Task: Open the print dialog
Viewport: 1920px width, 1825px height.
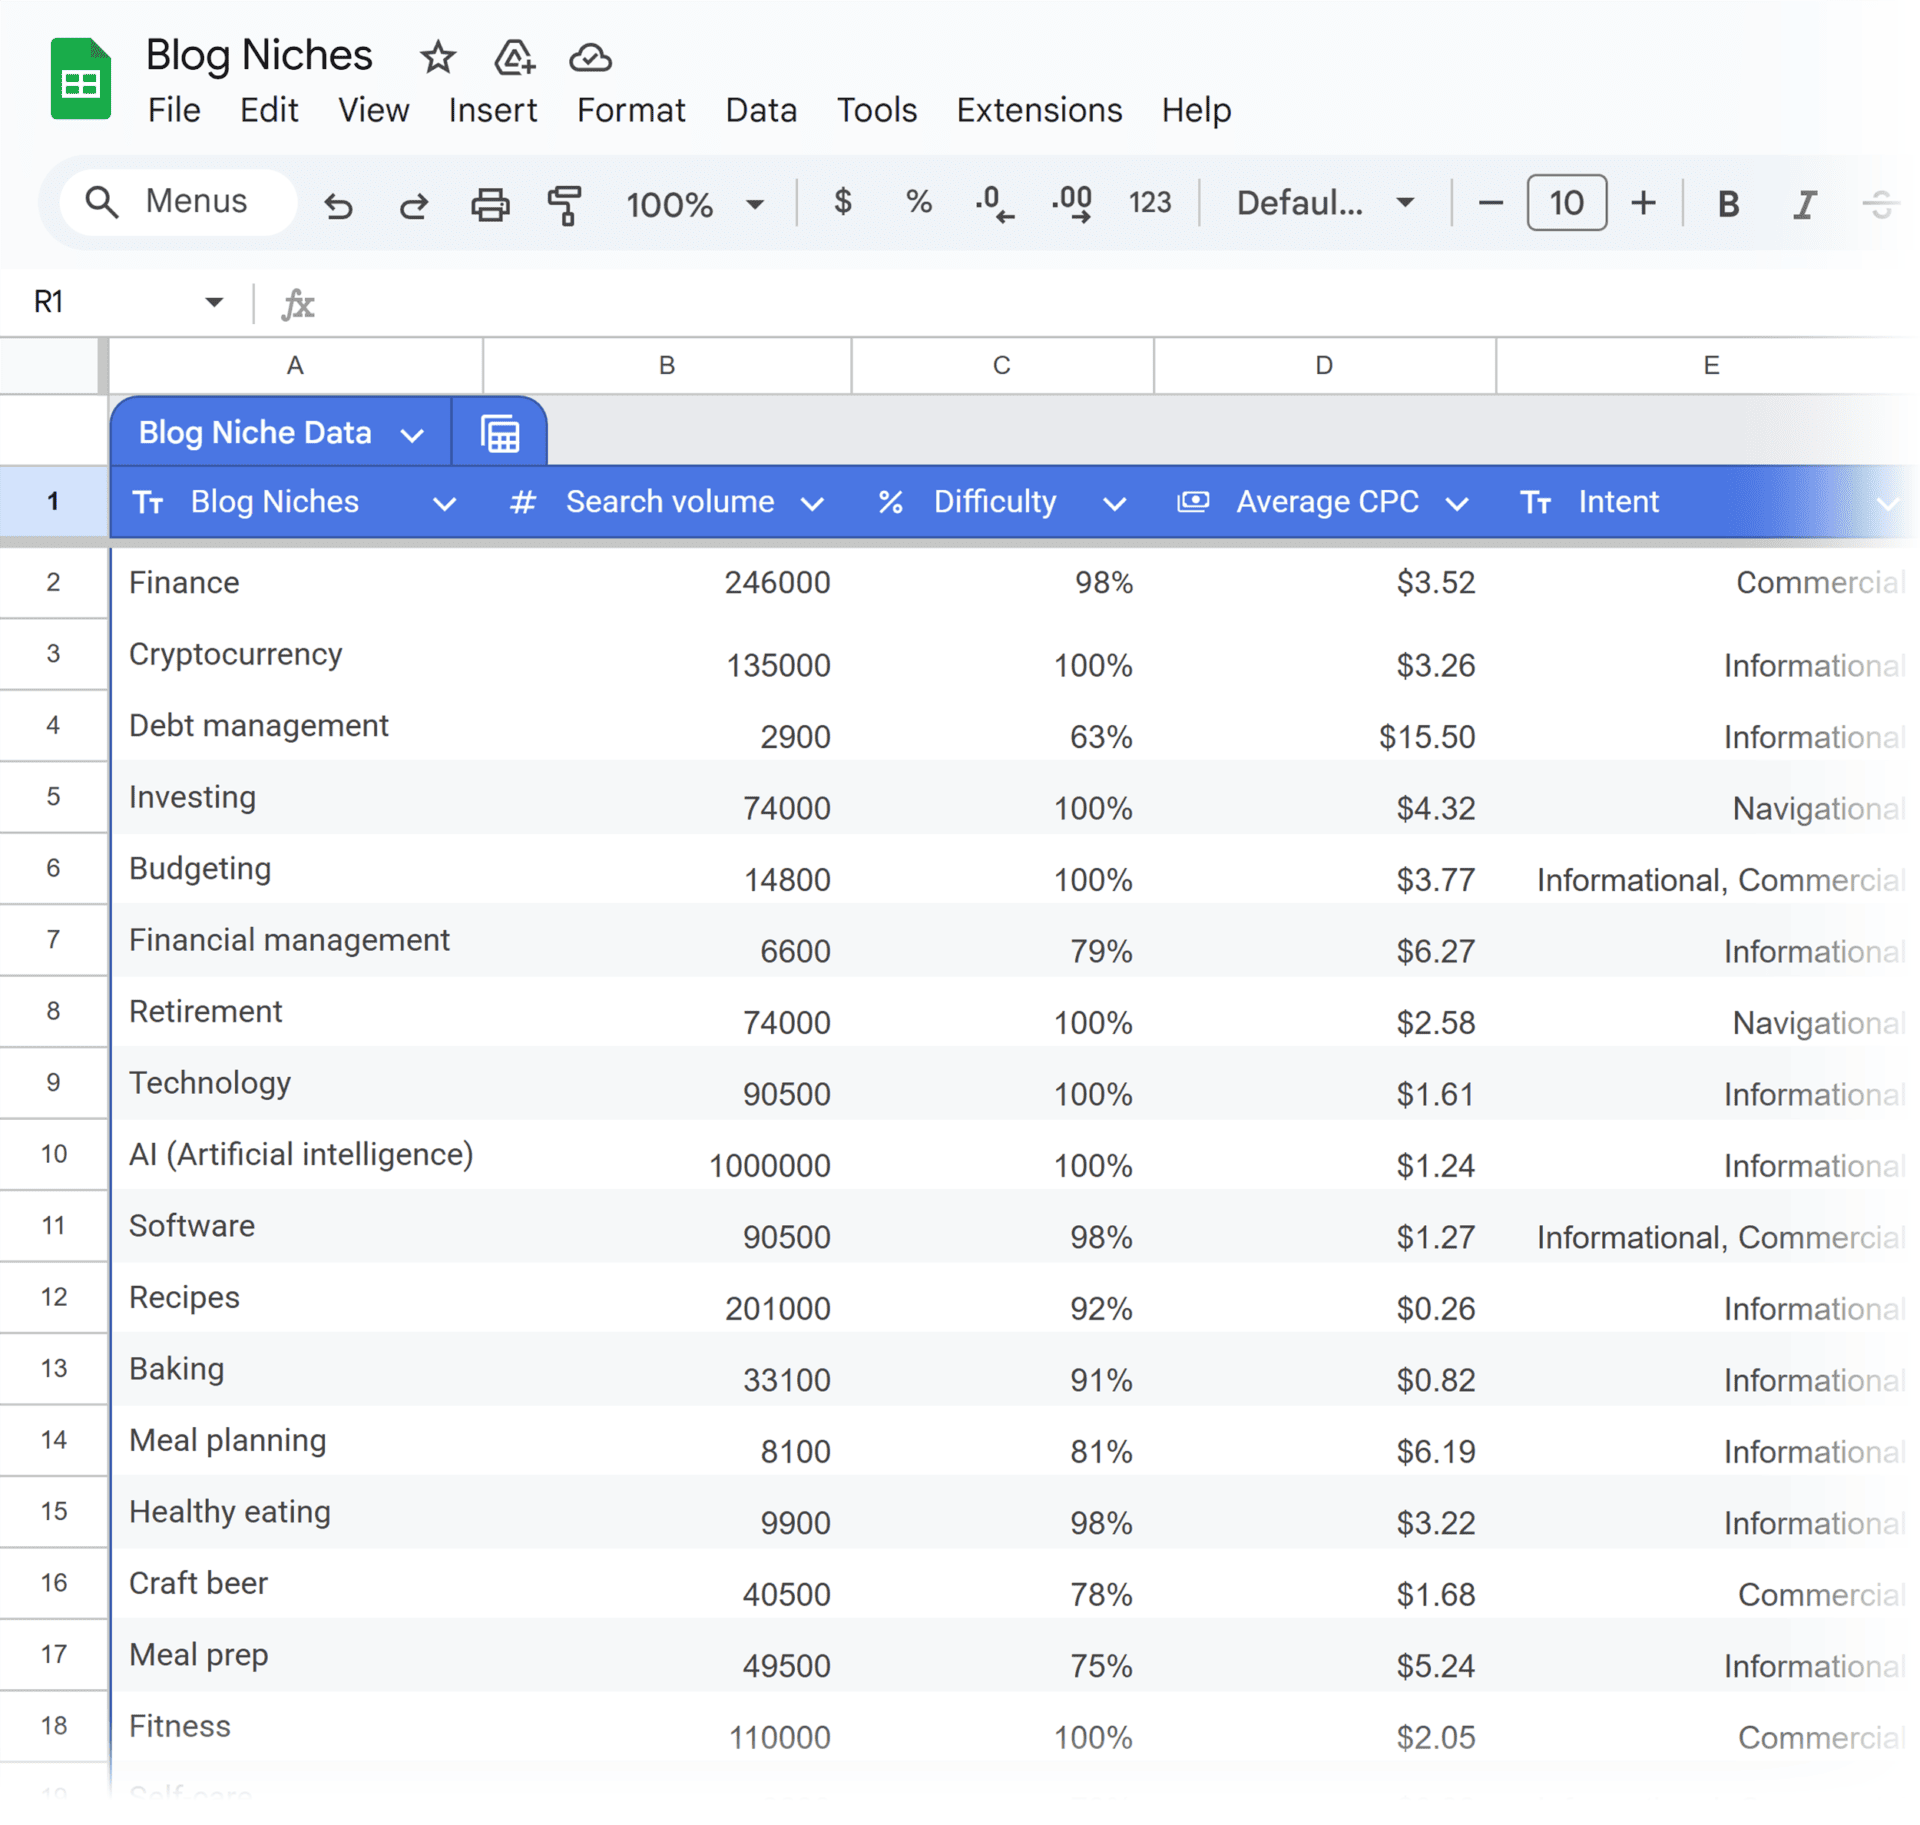Action: (x=489, y=204)
